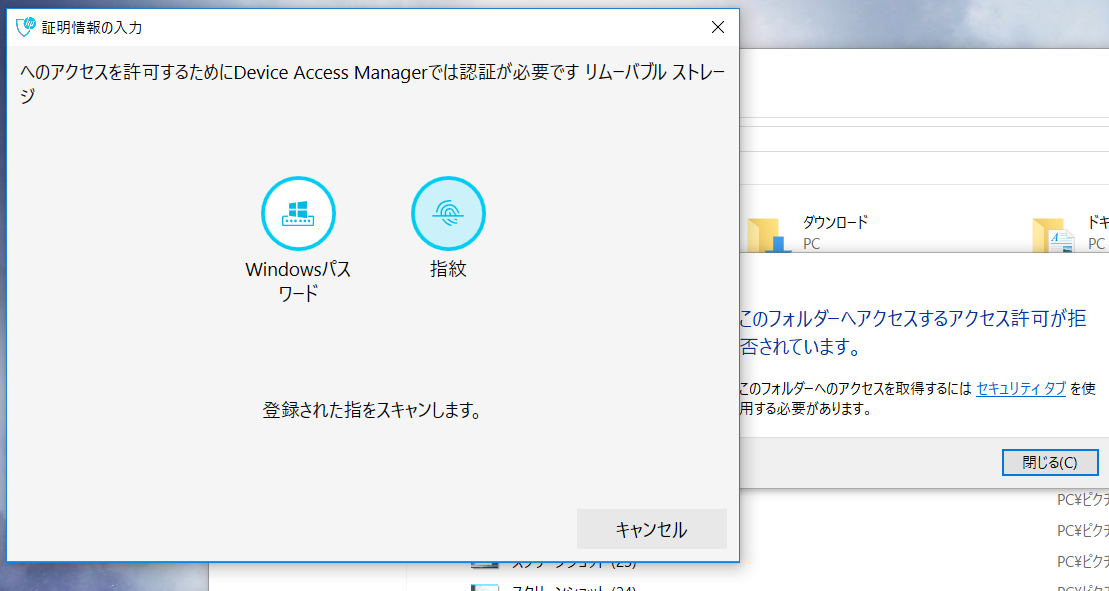Close the credential input dialog
This screenshot has height=591, width=1109.
(x=718, y=28)
